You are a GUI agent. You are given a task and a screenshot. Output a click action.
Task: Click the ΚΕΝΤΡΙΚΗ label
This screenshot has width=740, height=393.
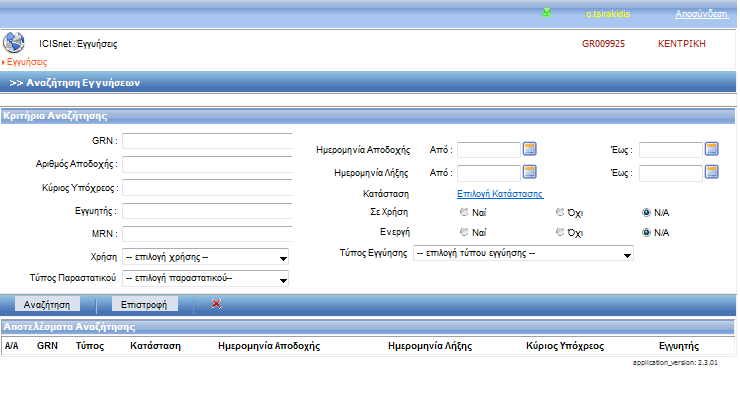coord(681,43)
